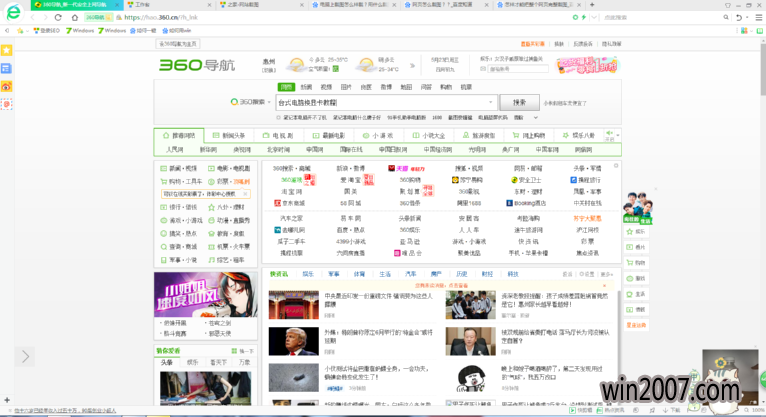
Task: Open the 苏宁大聚惠 orange link
Action: click(x=587, y=218)
